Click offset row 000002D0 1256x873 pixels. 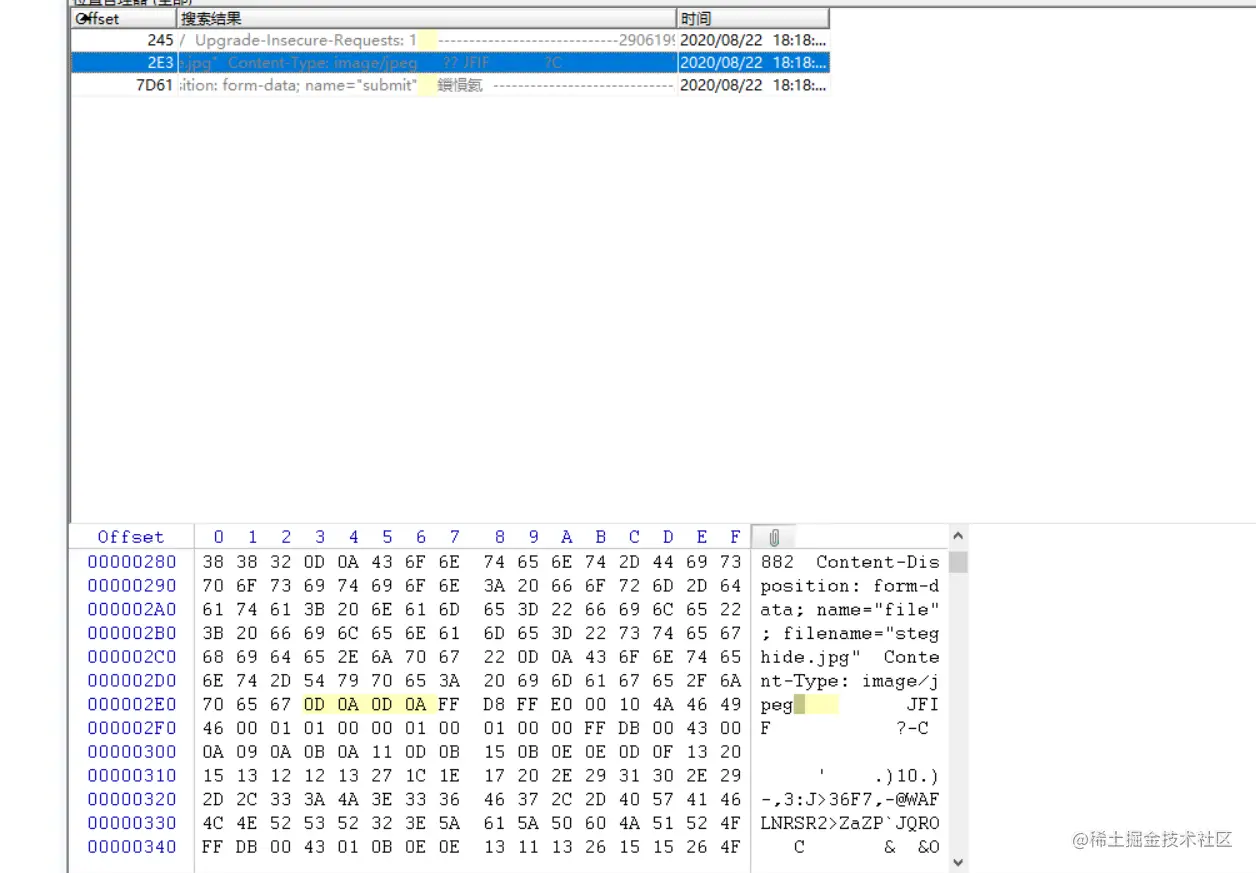131,681
